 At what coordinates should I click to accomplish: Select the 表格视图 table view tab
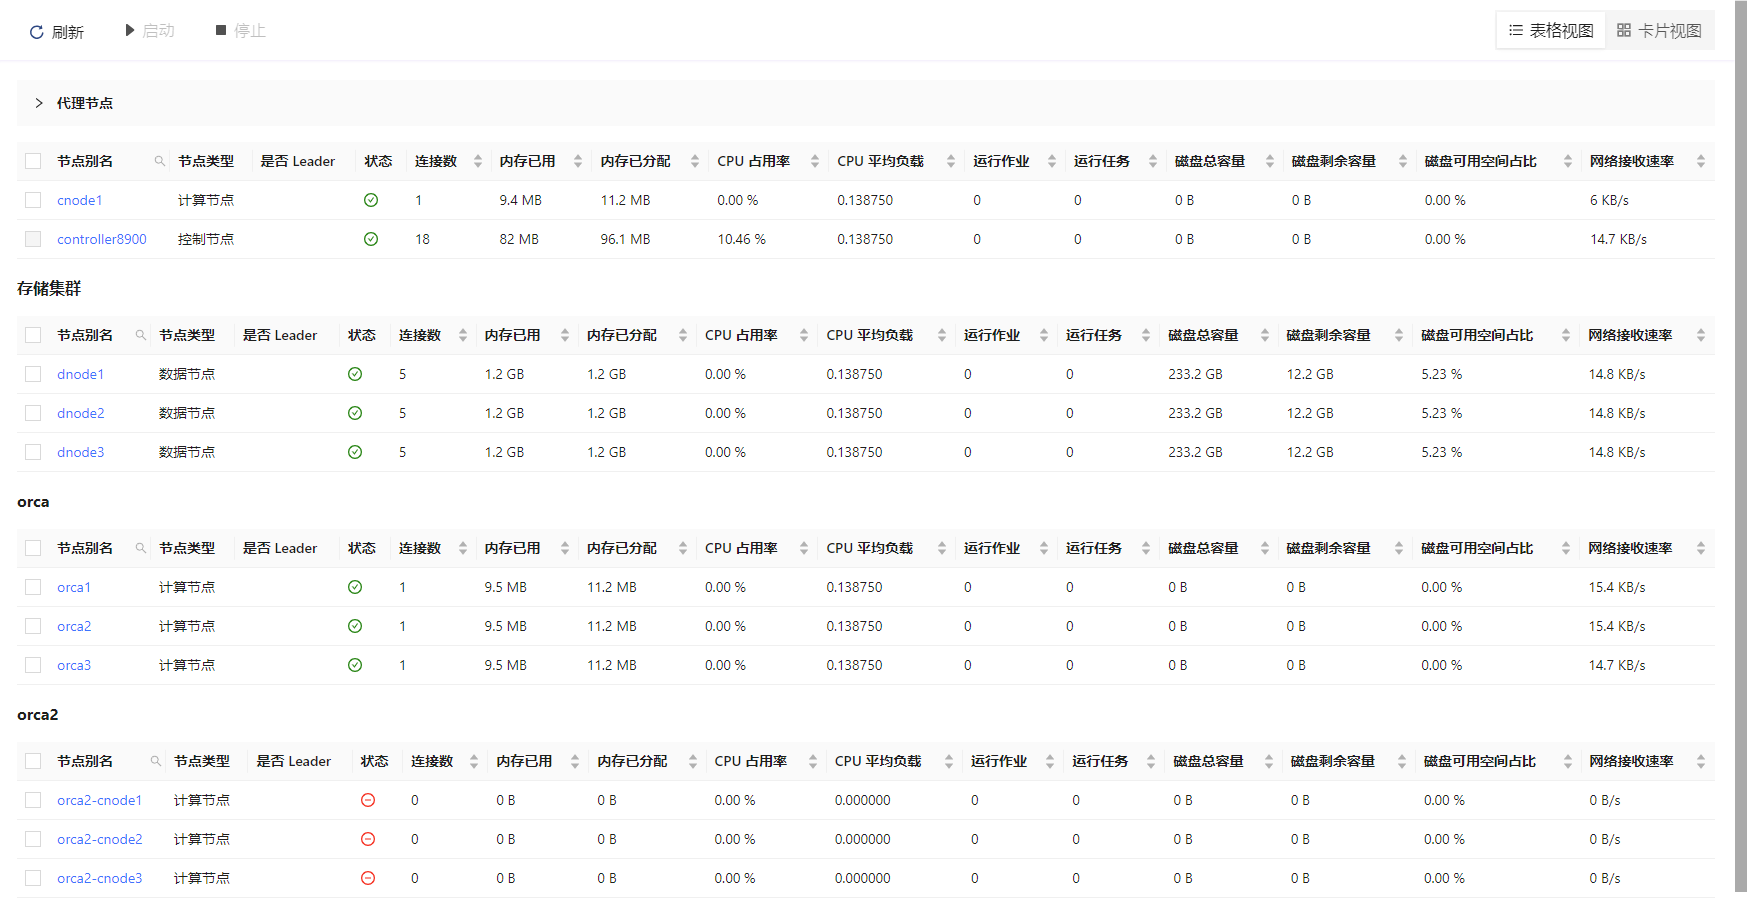point(1551,31)
